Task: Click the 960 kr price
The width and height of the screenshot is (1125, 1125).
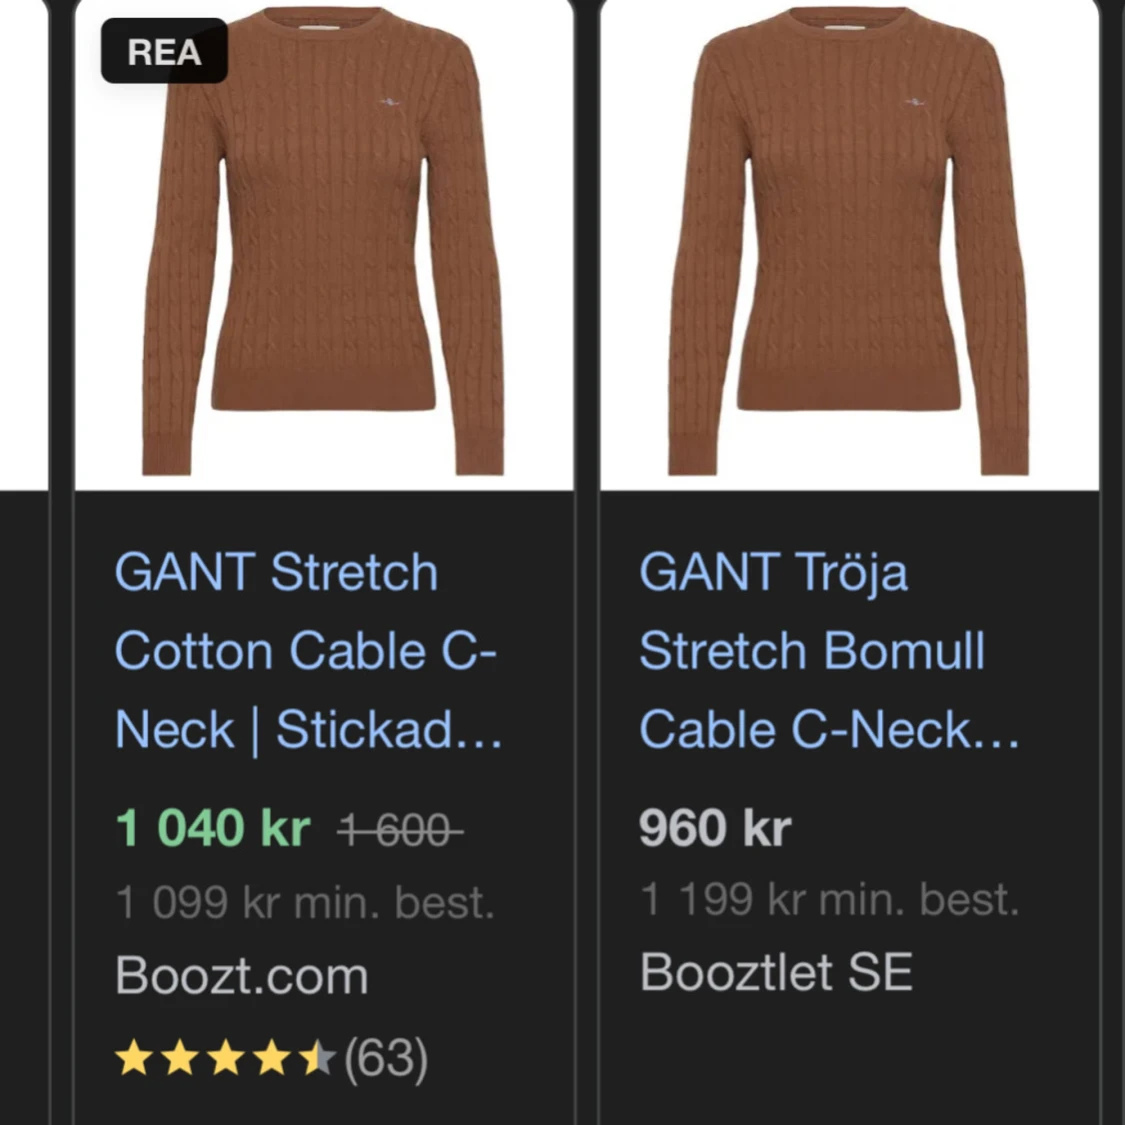Action: coord(712,827)
